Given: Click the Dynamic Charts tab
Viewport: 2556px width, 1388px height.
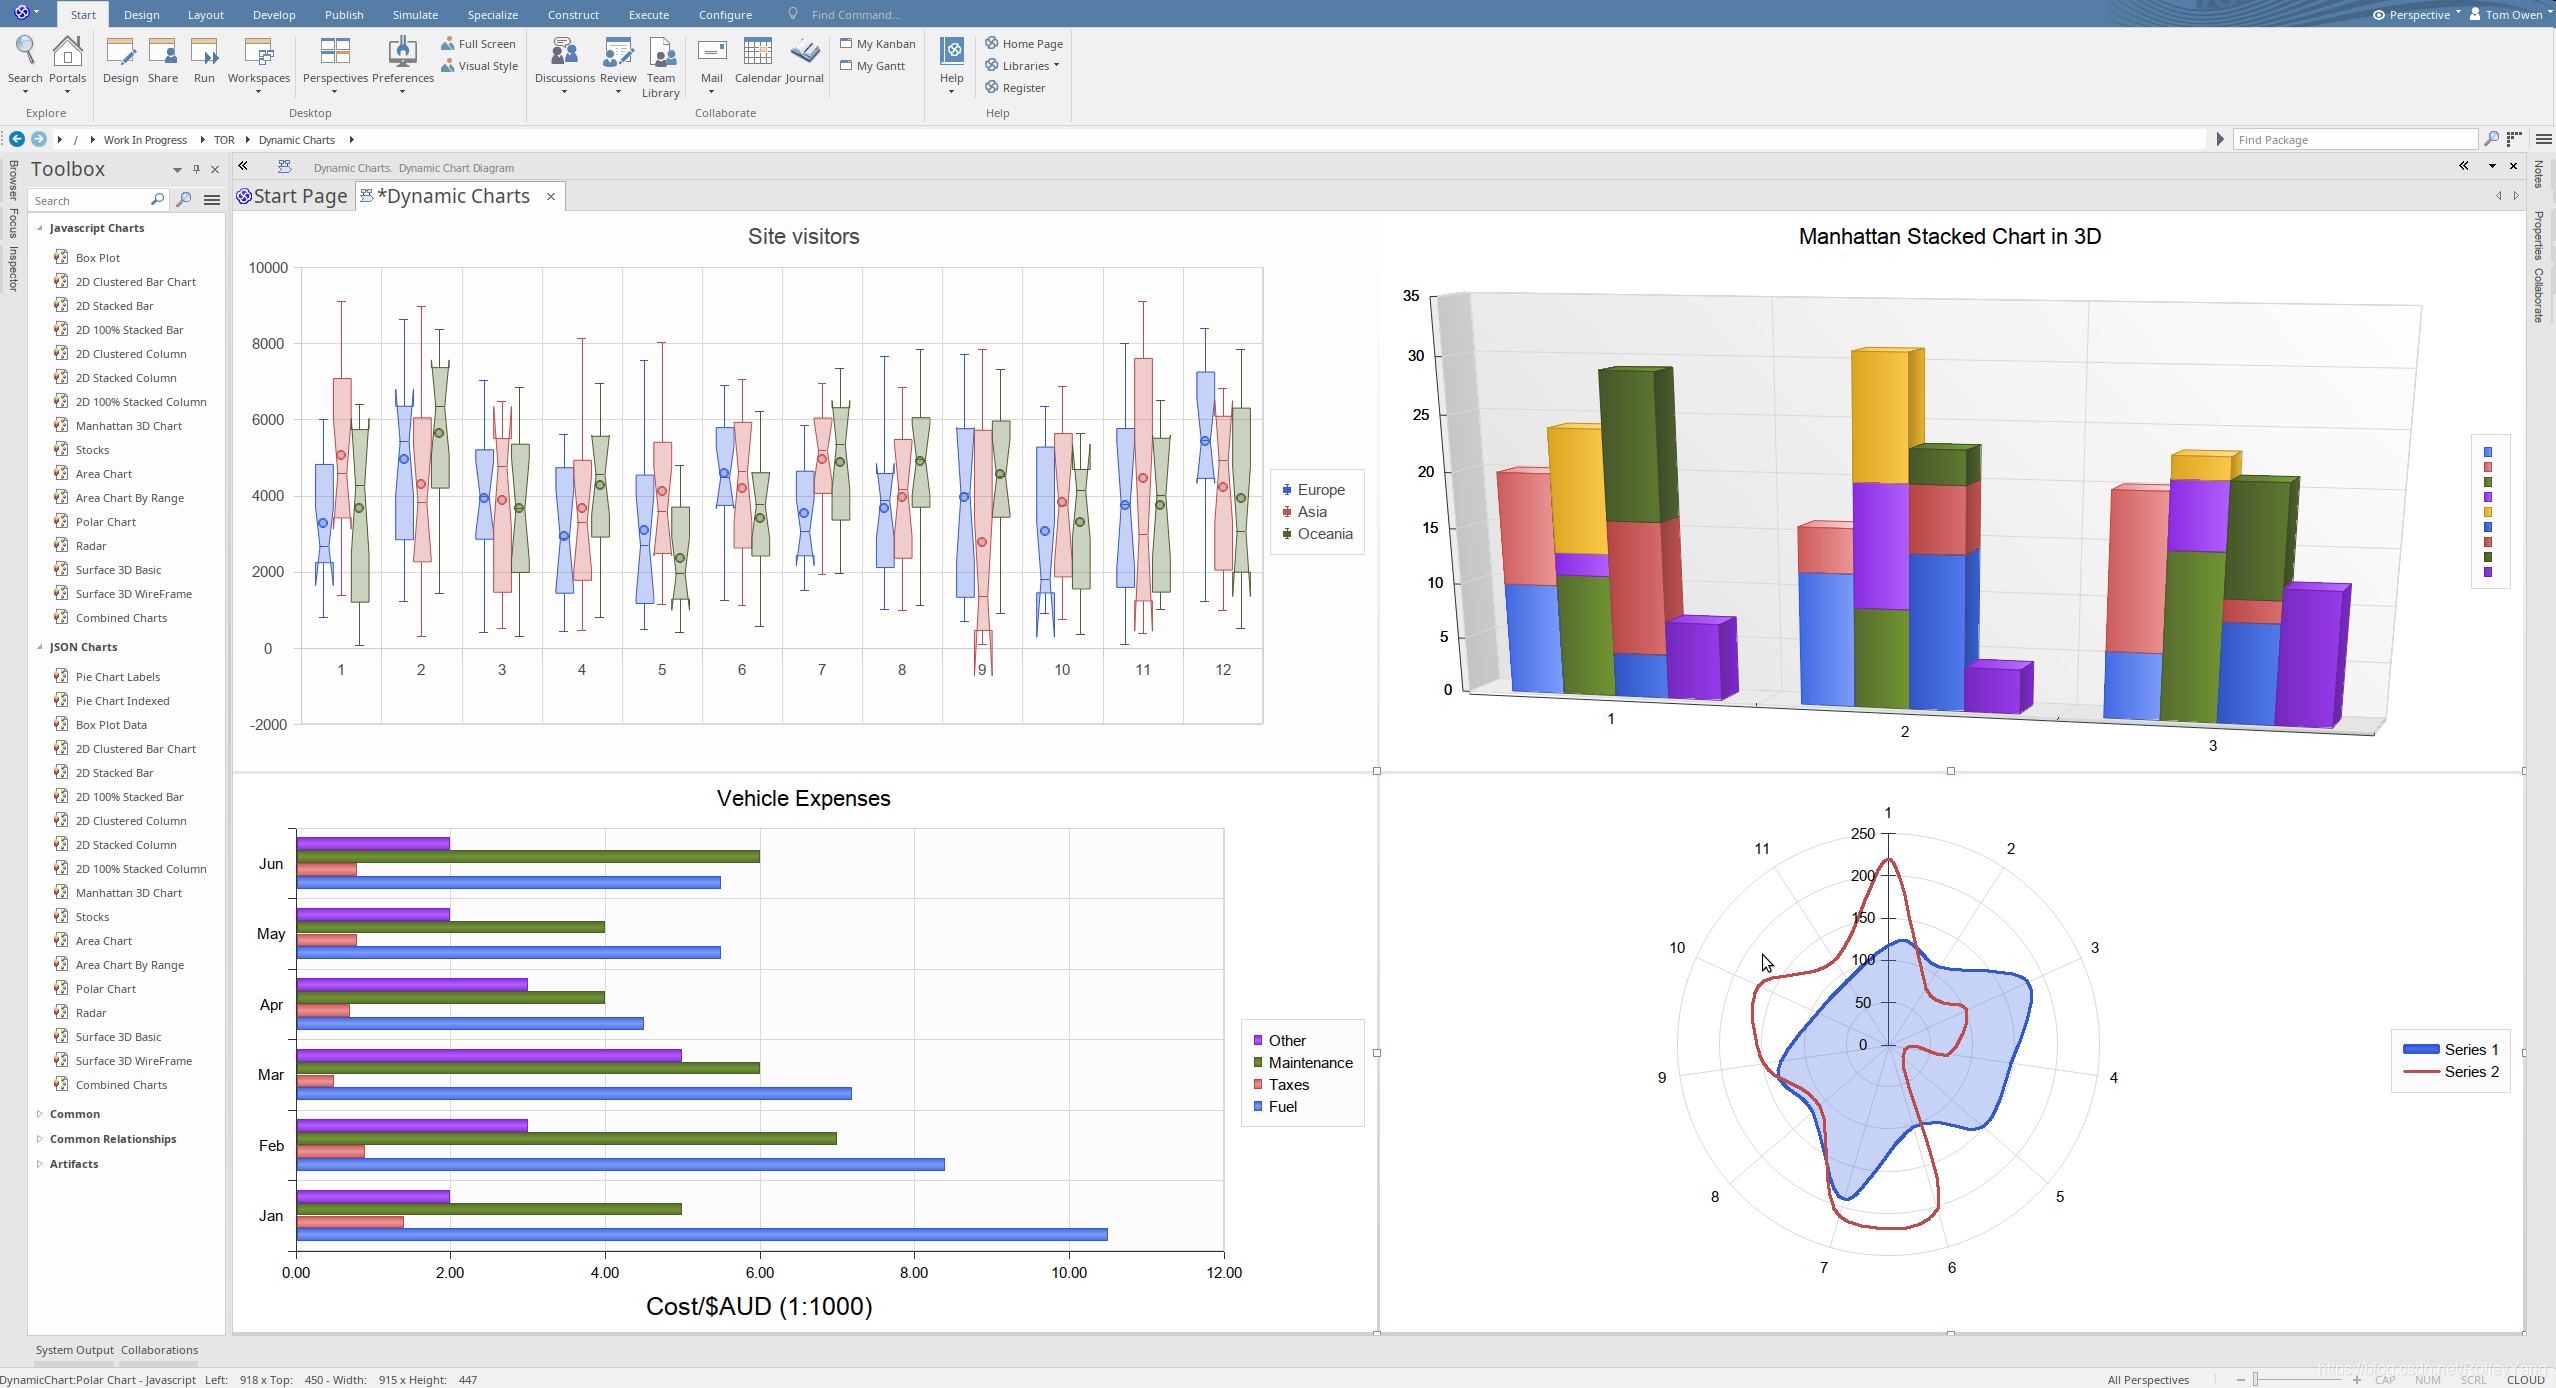Looking at the screenshot, I should 453,195.
